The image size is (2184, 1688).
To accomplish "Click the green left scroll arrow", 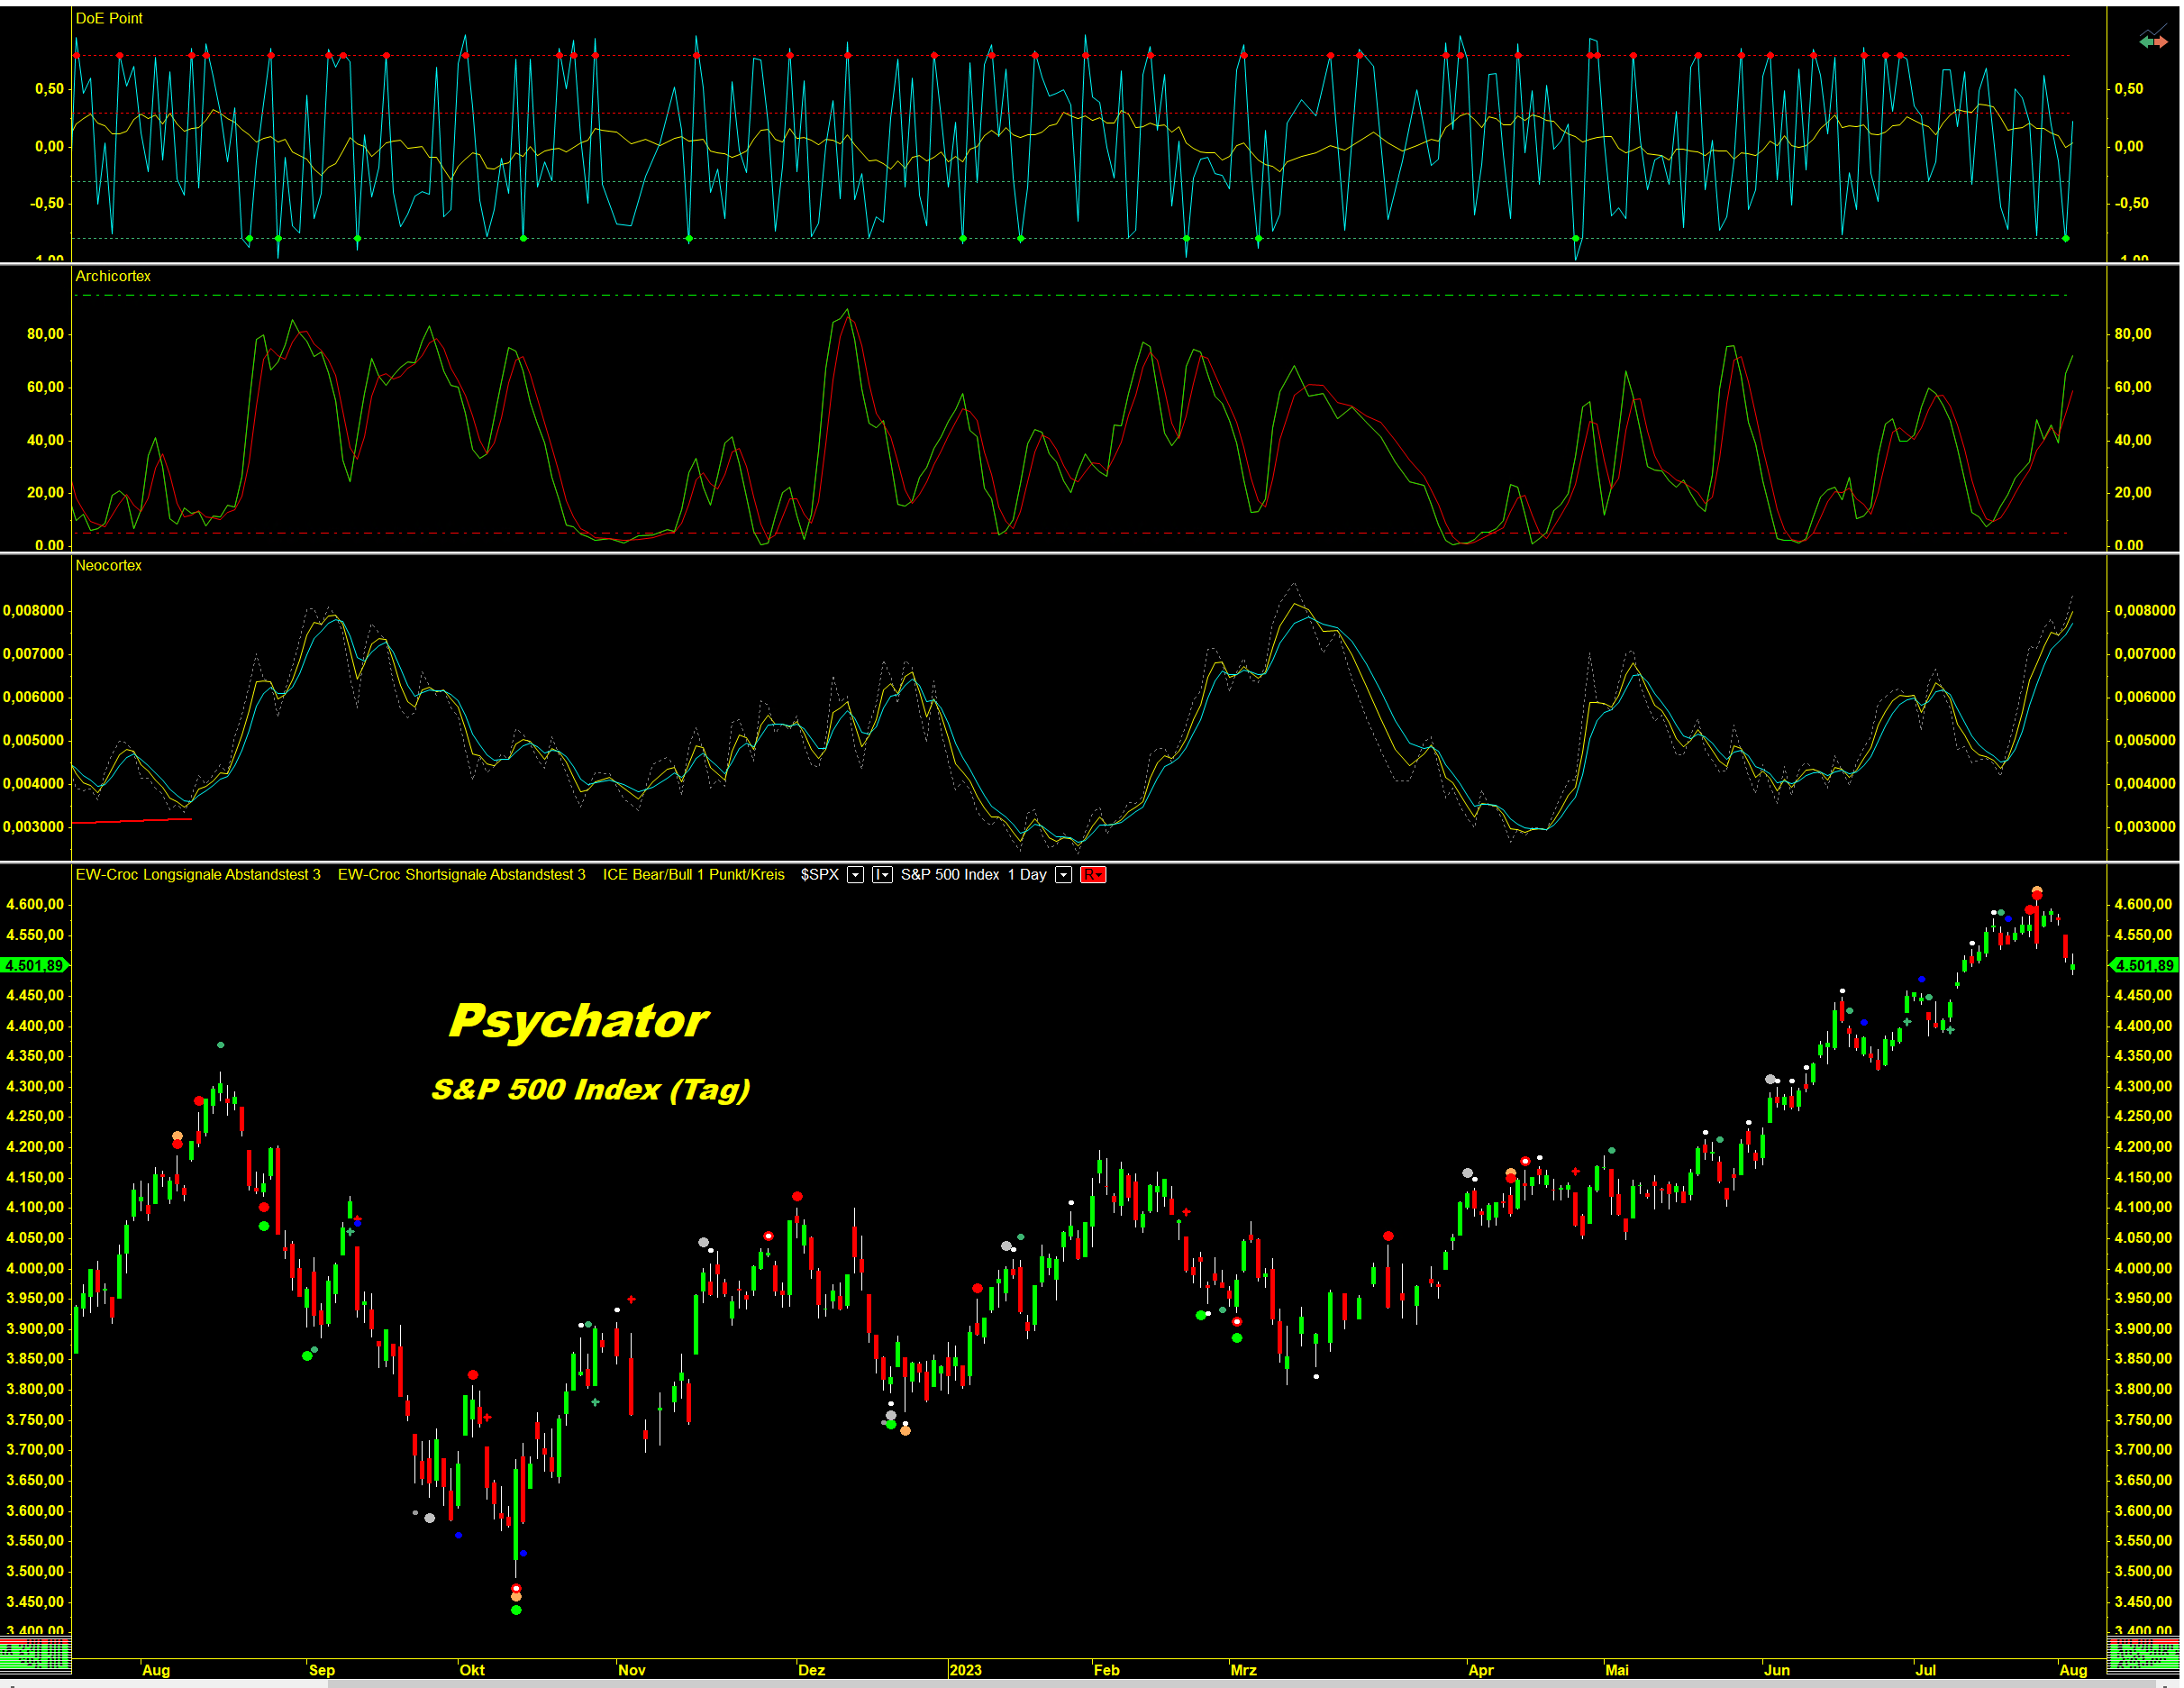I will tap(2146, 42).
